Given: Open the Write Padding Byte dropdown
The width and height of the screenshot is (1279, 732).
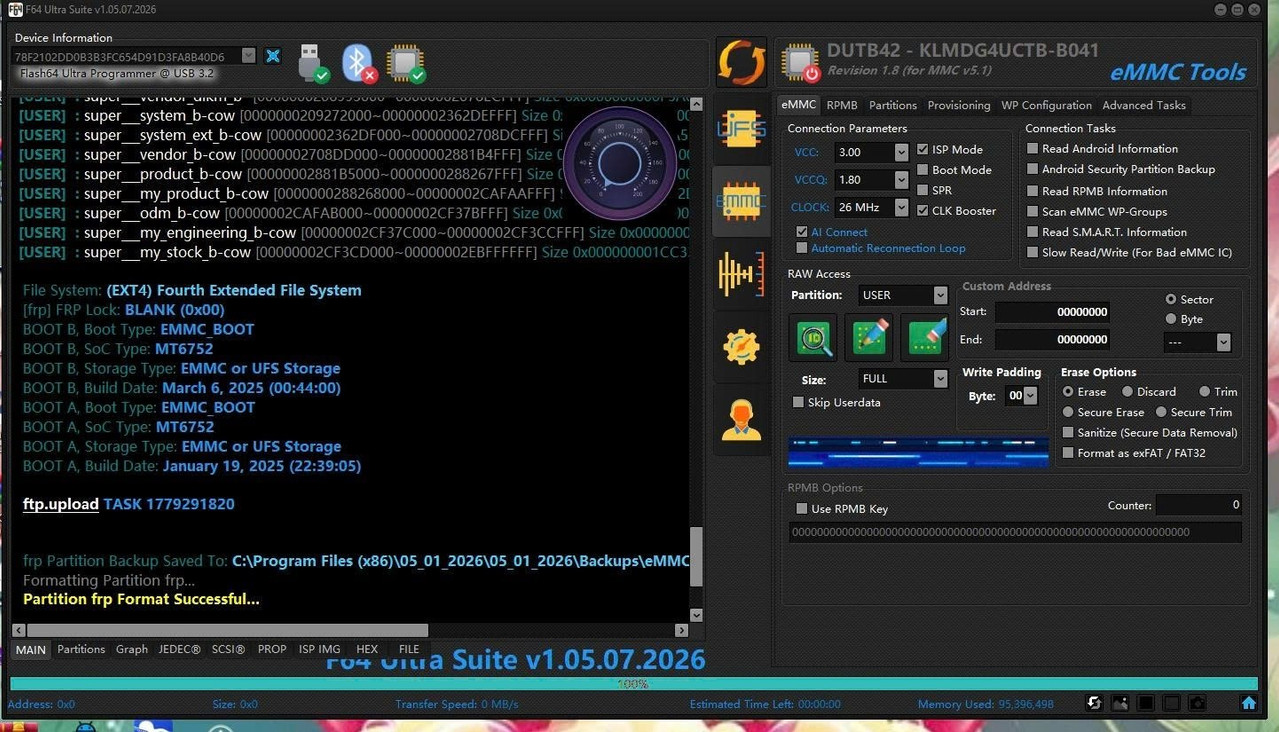Looking at the screenshot, I should 1030,396.
